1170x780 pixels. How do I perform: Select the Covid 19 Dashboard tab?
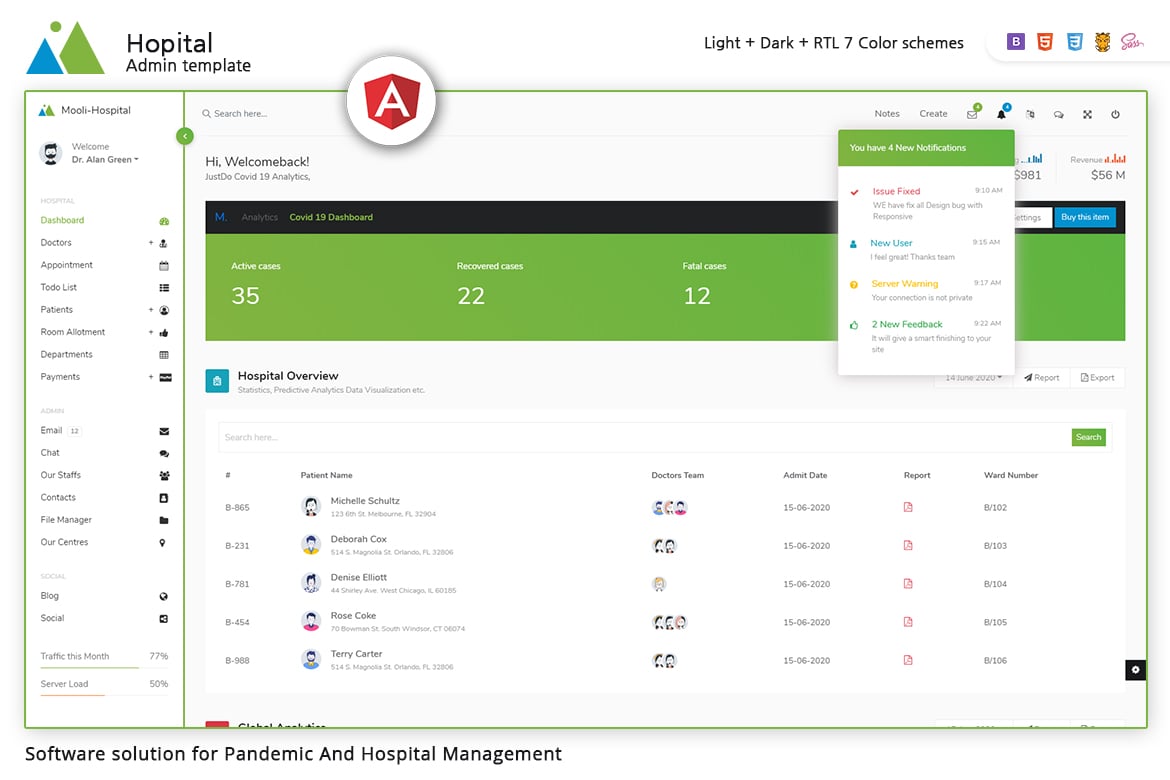(331, 217)
